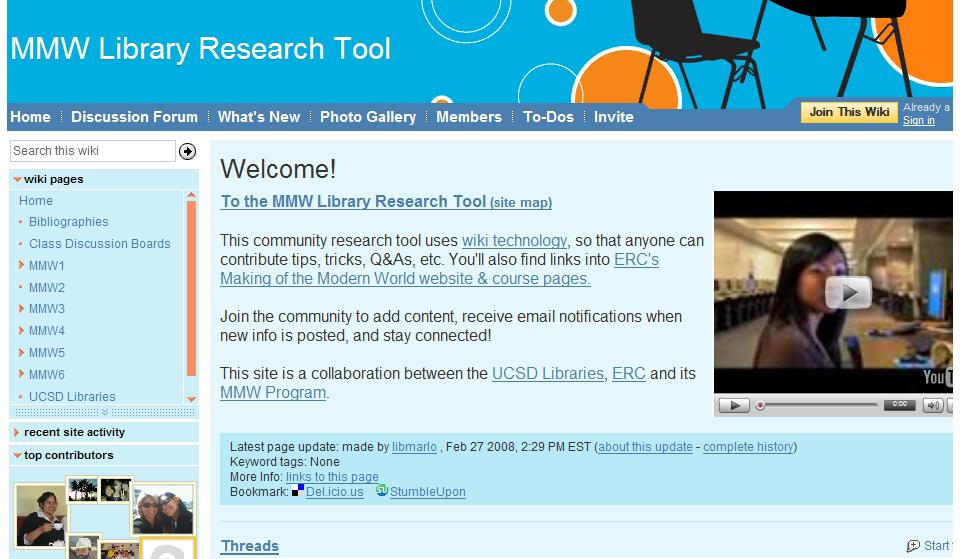The height and width of the screenshot is (559, 965).
Task: Expand the recent site activity section
Action: [17, 432]
